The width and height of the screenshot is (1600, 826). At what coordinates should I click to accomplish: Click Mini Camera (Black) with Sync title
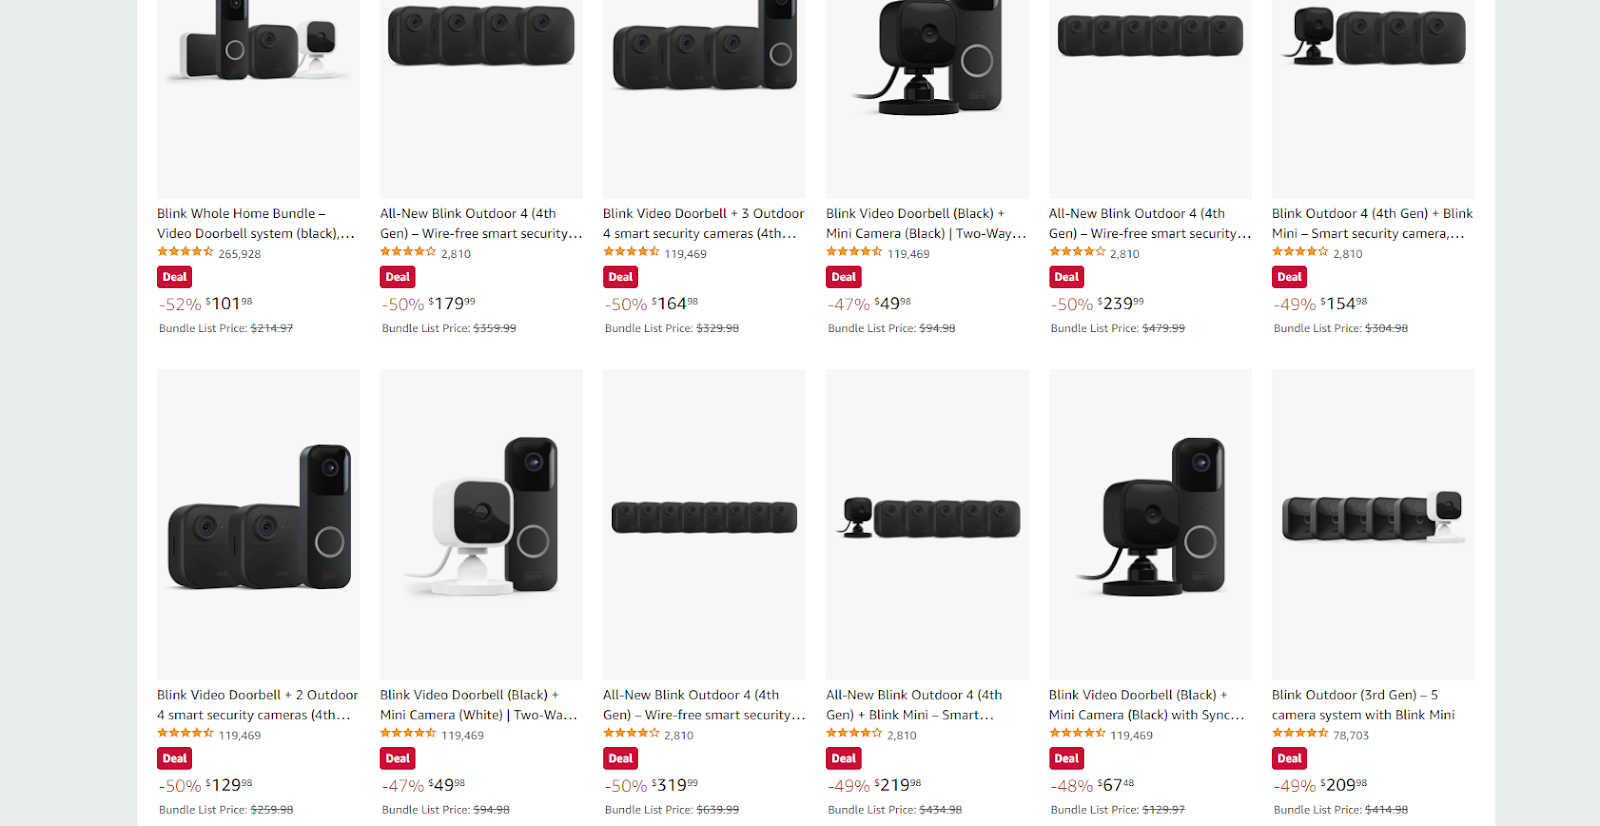(1147, 705)
